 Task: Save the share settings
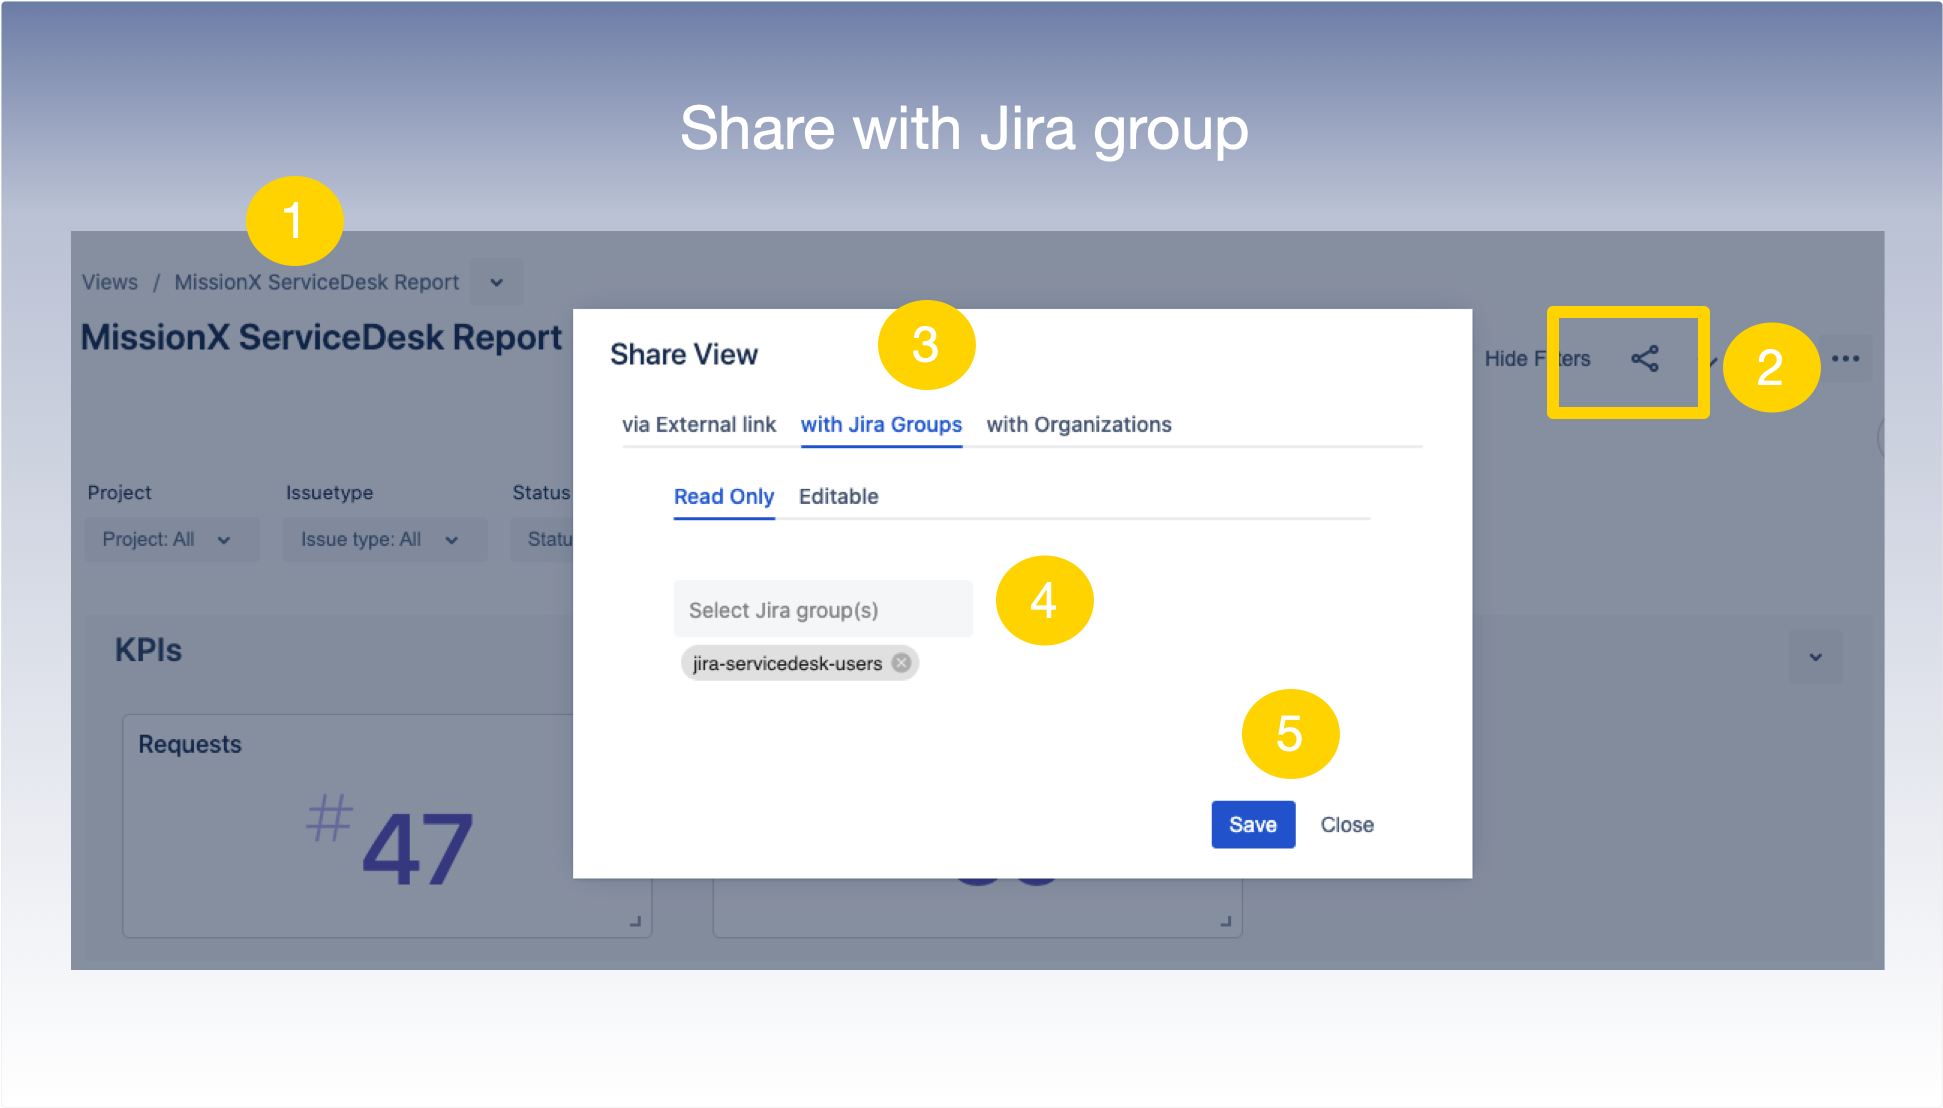pos(1252,824)
